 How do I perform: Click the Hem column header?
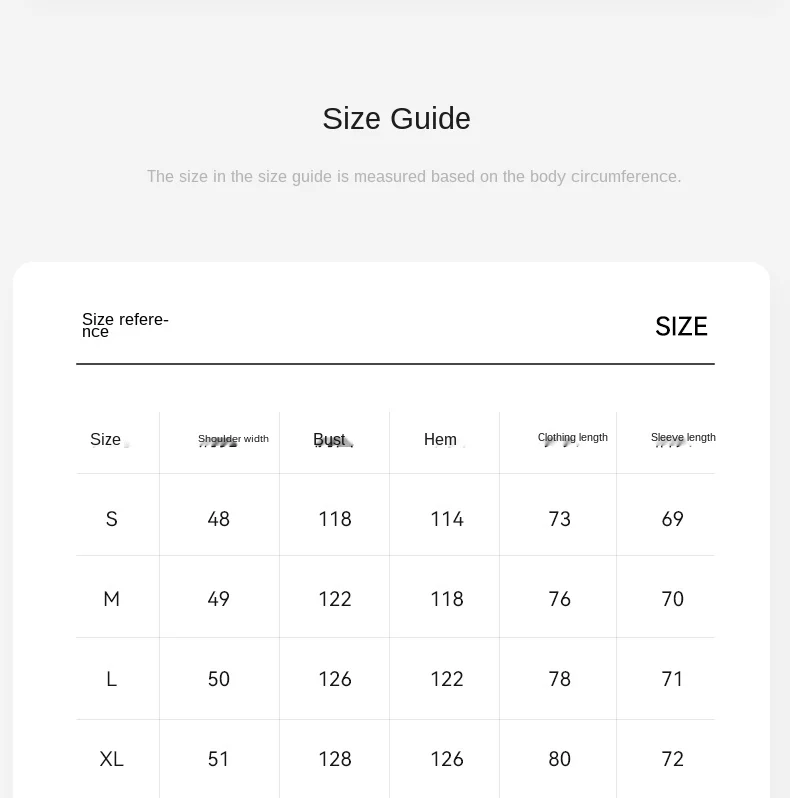pyautogui.click(x=440, y=439)
